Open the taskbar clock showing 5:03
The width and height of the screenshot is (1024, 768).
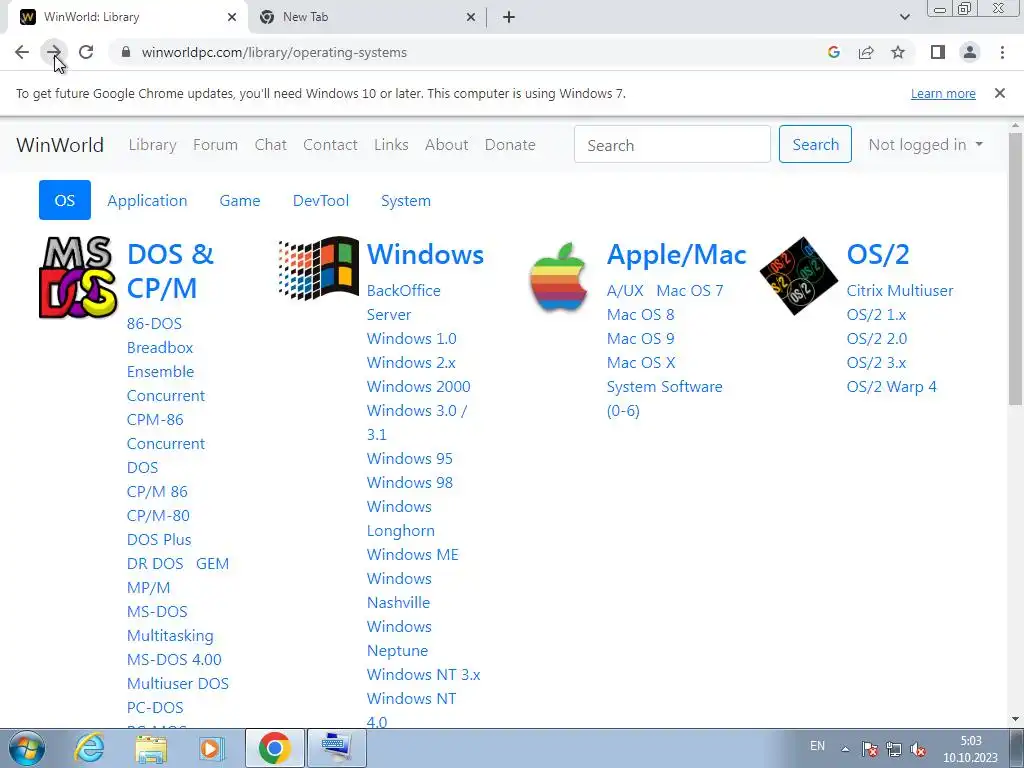[x=970, y=749]
